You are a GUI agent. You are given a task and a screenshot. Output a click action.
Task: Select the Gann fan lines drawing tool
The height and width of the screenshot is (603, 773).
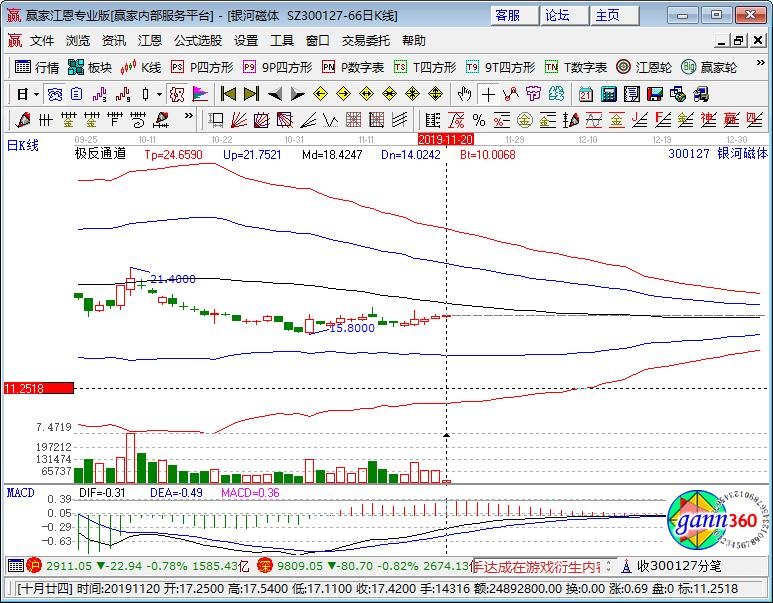(x=239, y=120)
